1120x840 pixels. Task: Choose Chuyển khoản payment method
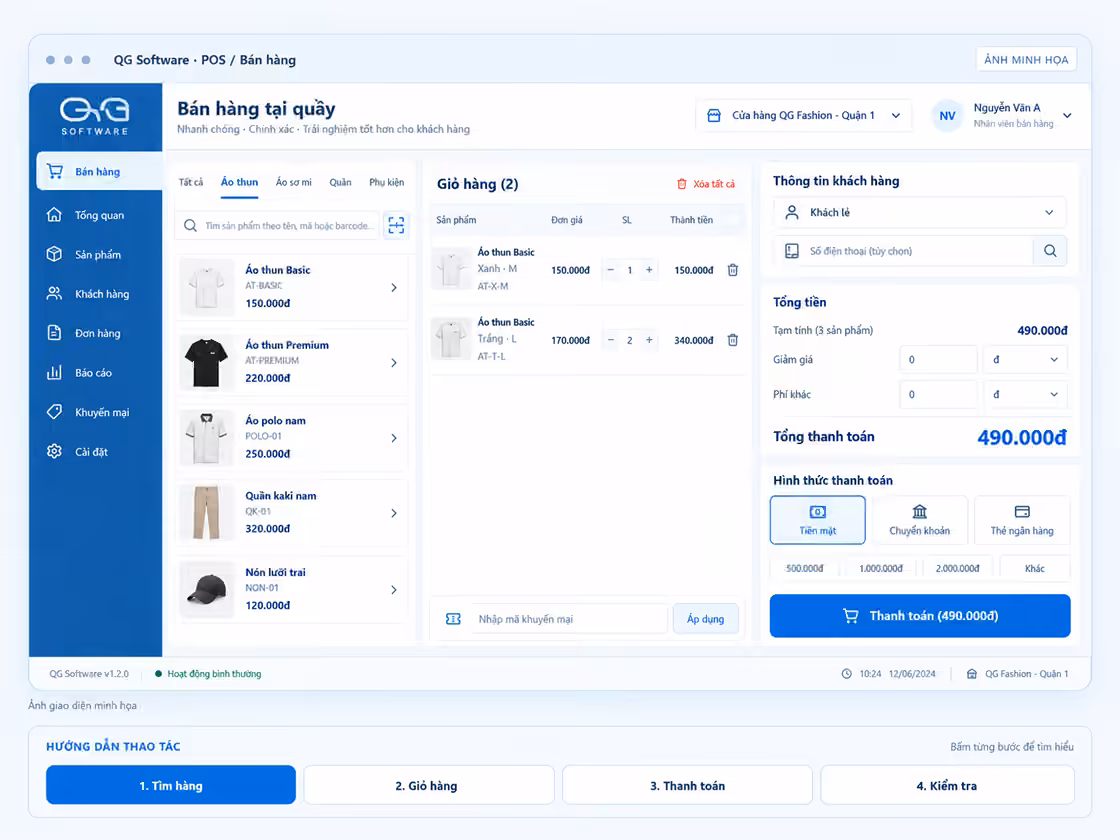tap(919, 520)
